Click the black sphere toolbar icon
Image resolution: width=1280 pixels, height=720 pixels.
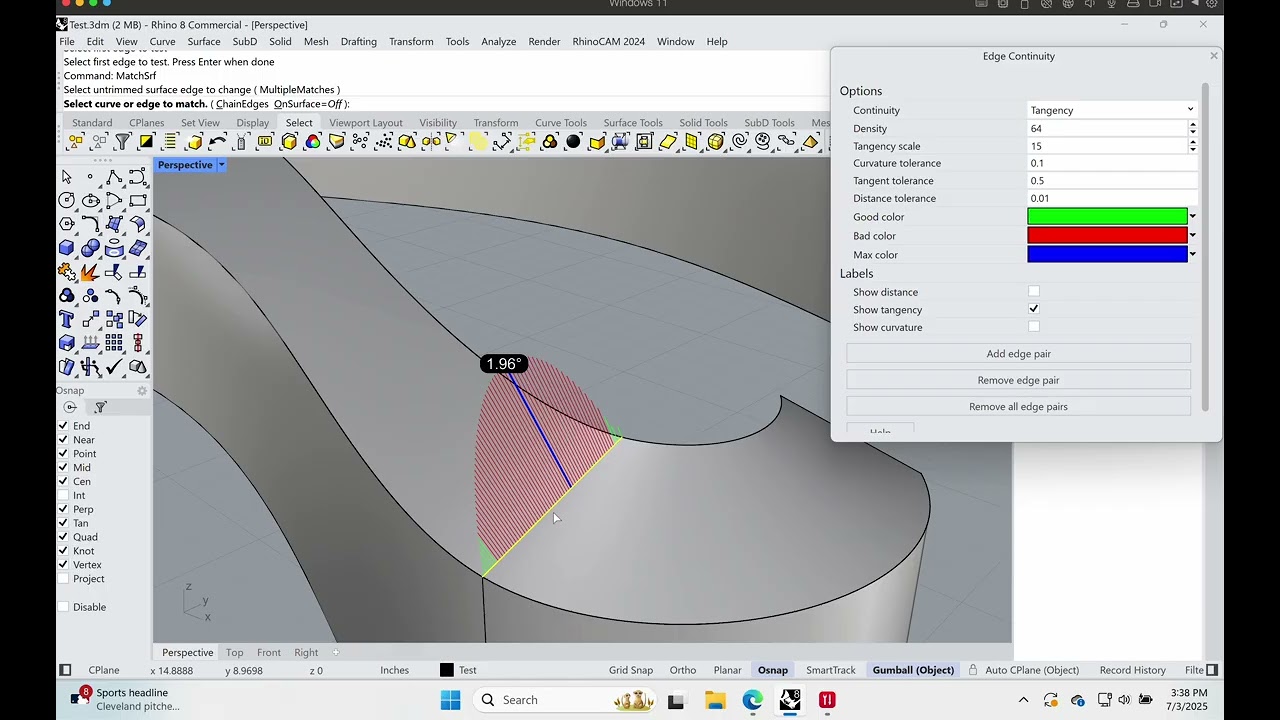(x=573, y=142)
